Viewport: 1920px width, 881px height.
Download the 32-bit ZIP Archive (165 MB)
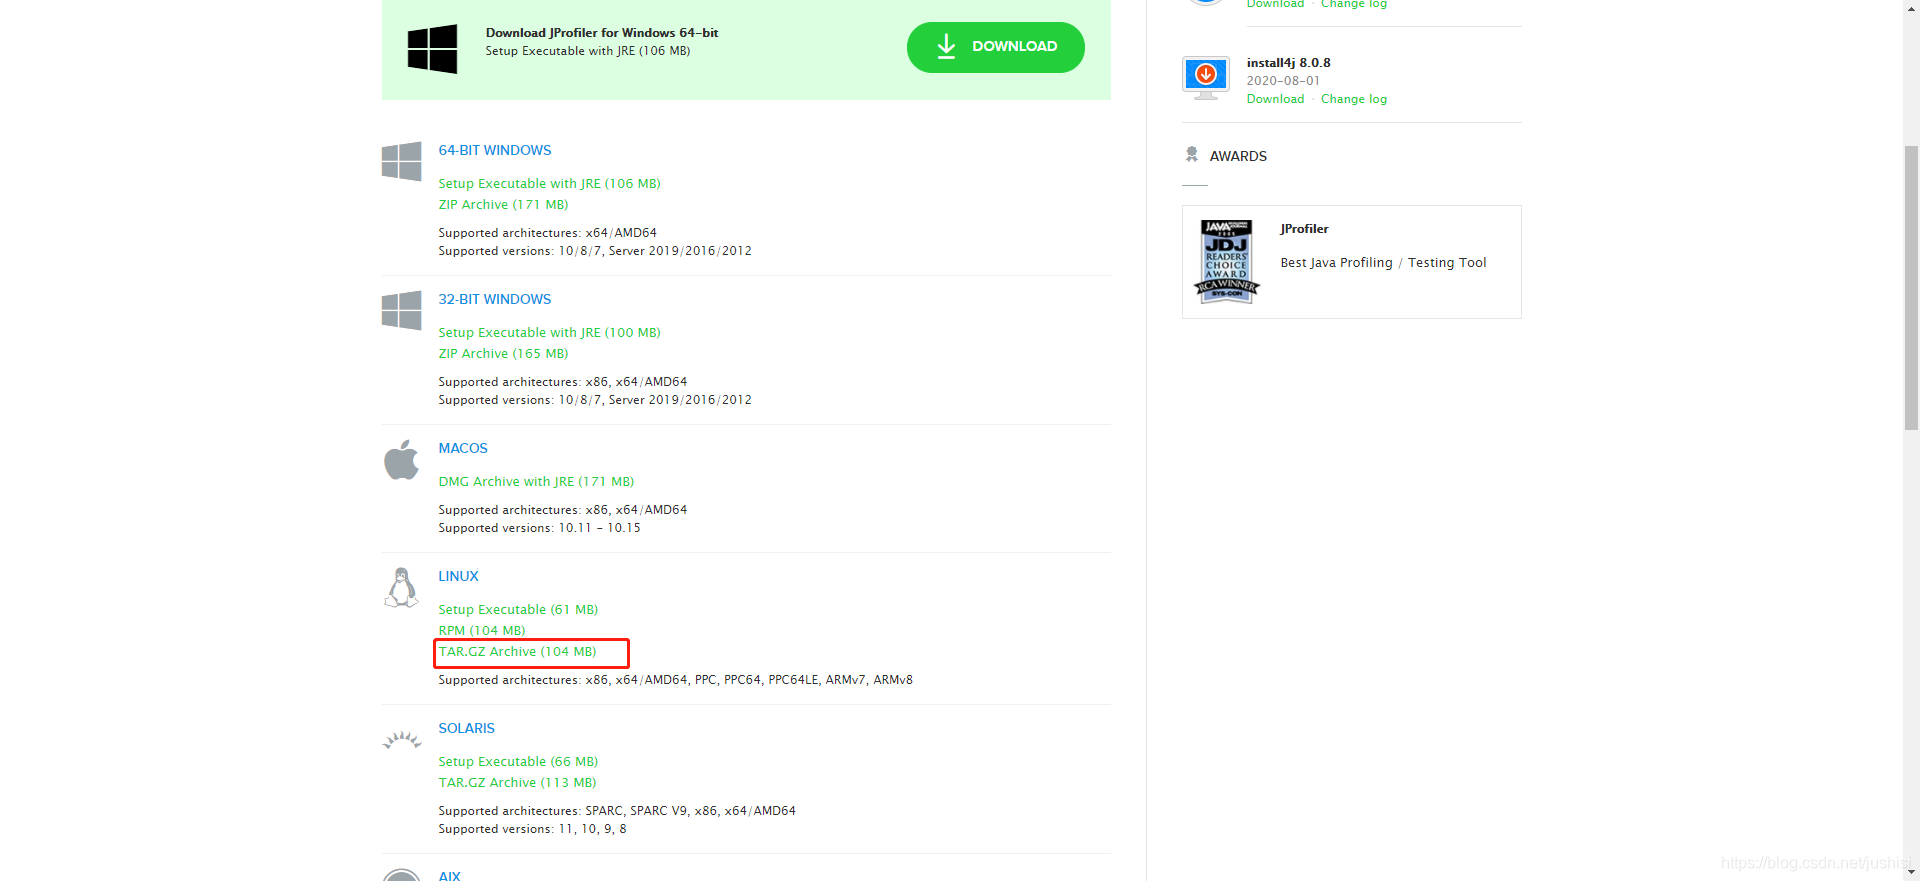[x=503, y=353]
